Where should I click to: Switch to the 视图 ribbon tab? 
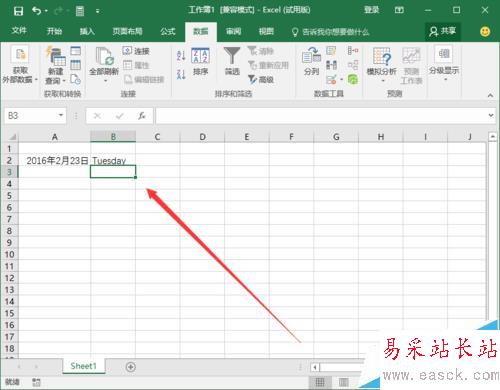coord(266,31)
